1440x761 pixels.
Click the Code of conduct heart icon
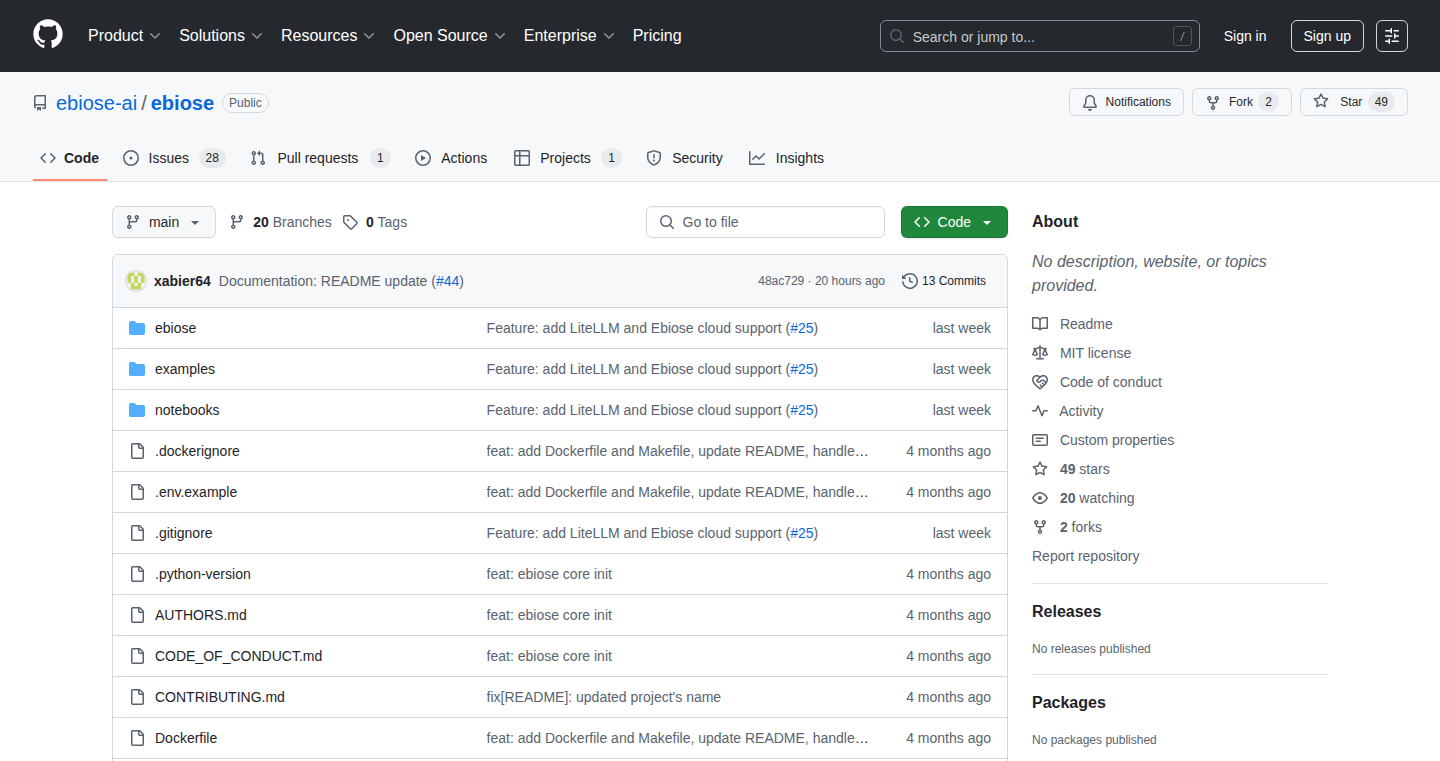tap(1040, 382)
